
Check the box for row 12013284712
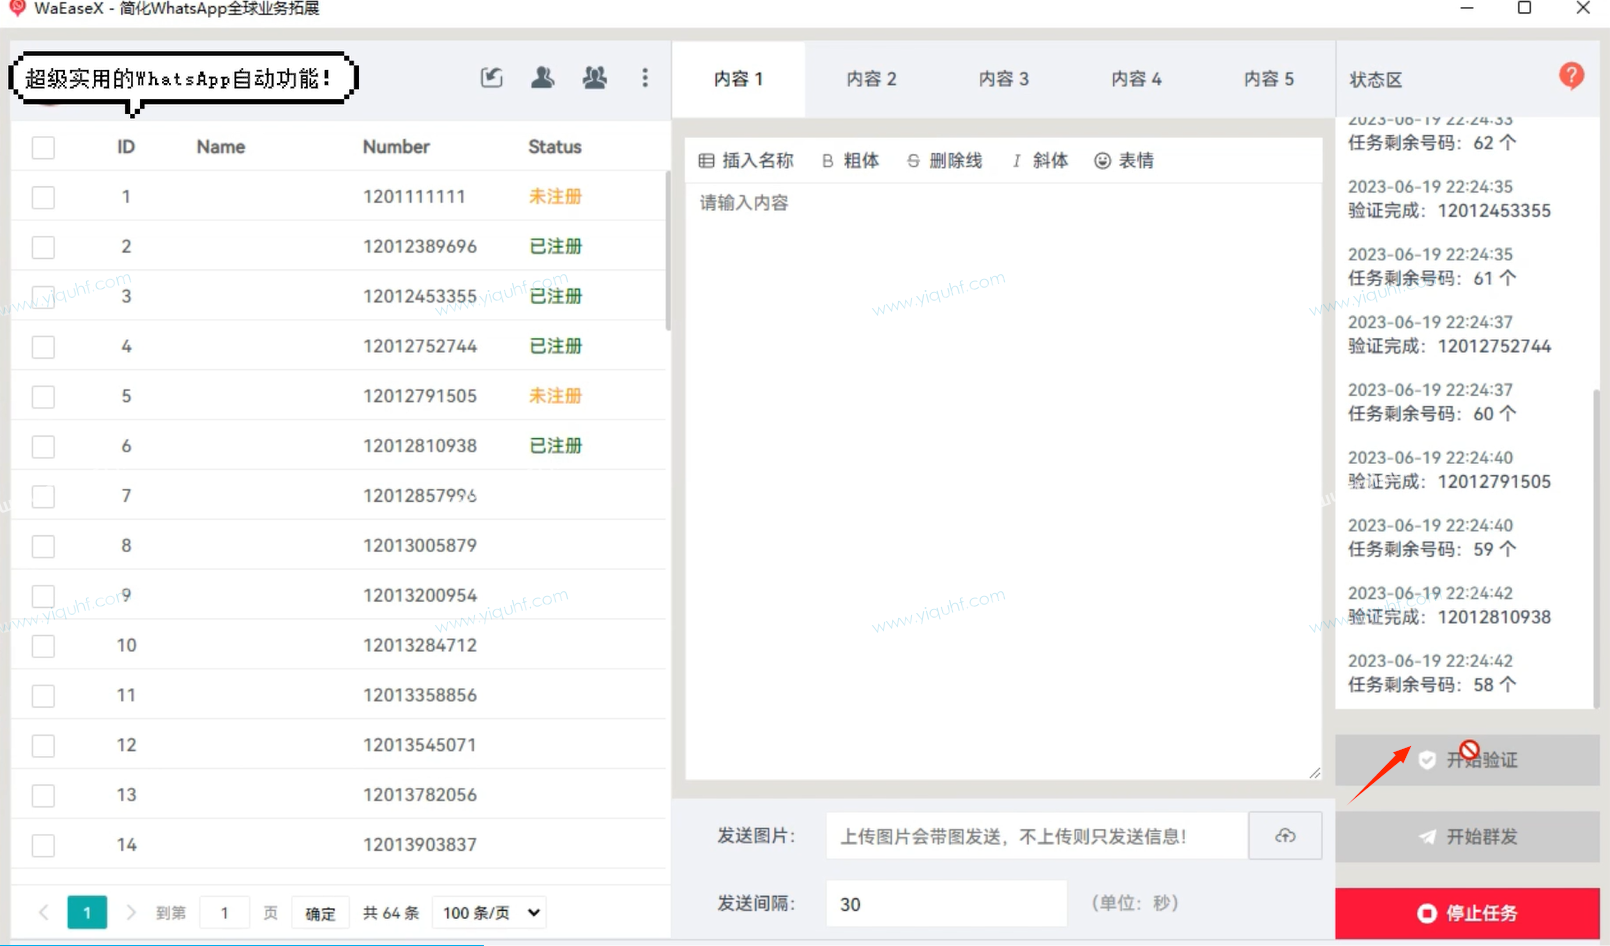pos(43,647)
